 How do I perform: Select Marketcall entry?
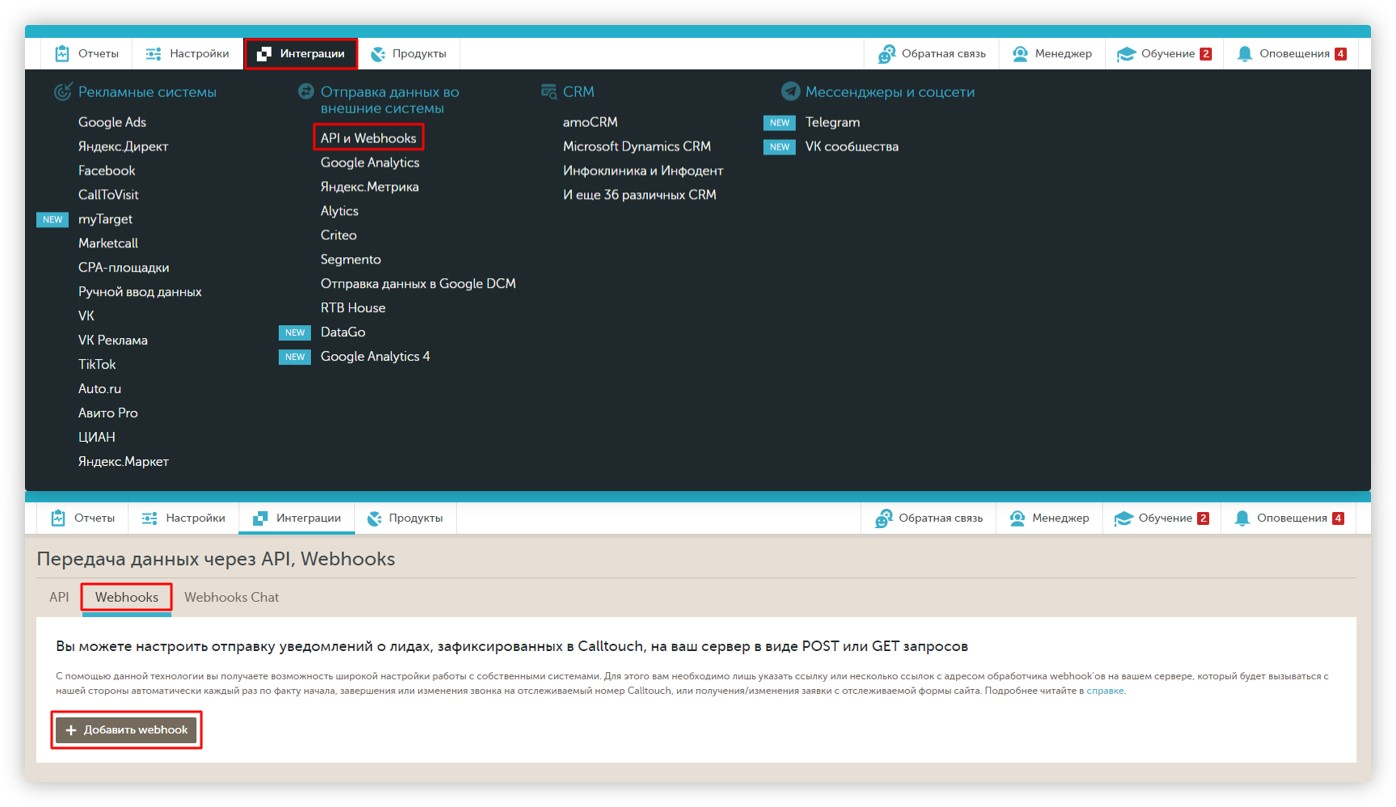pos(108,243)
